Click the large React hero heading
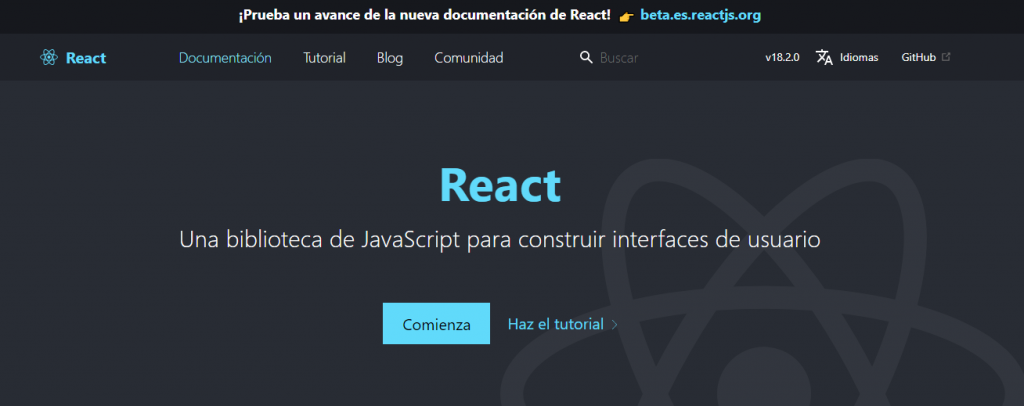Image resolution: width=1024 pixels, height=406 pixels. (500, 187)
